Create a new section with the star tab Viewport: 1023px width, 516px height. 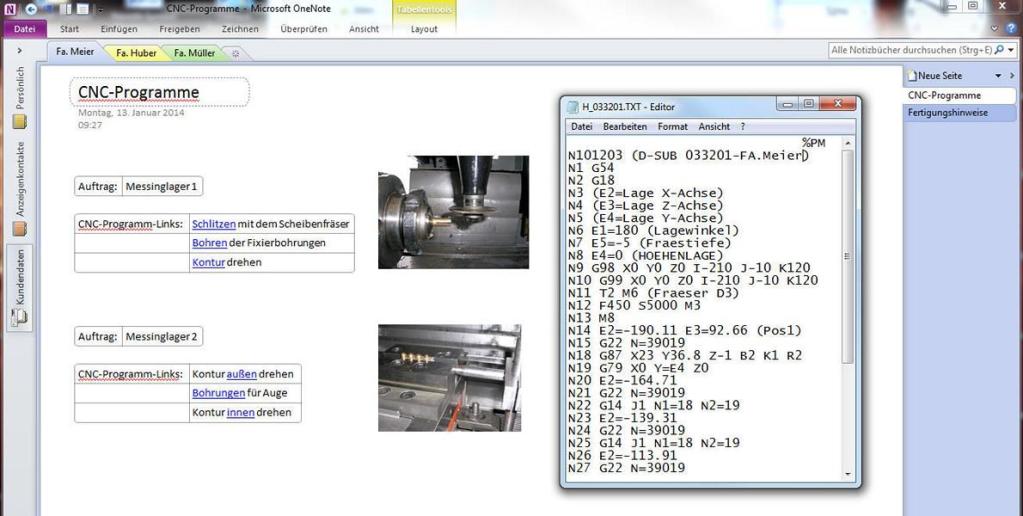coord(236,53)
